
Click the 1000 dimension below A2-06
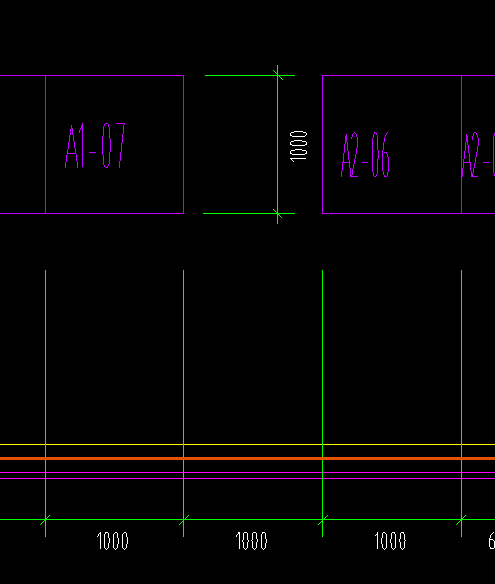click(390, 541)
